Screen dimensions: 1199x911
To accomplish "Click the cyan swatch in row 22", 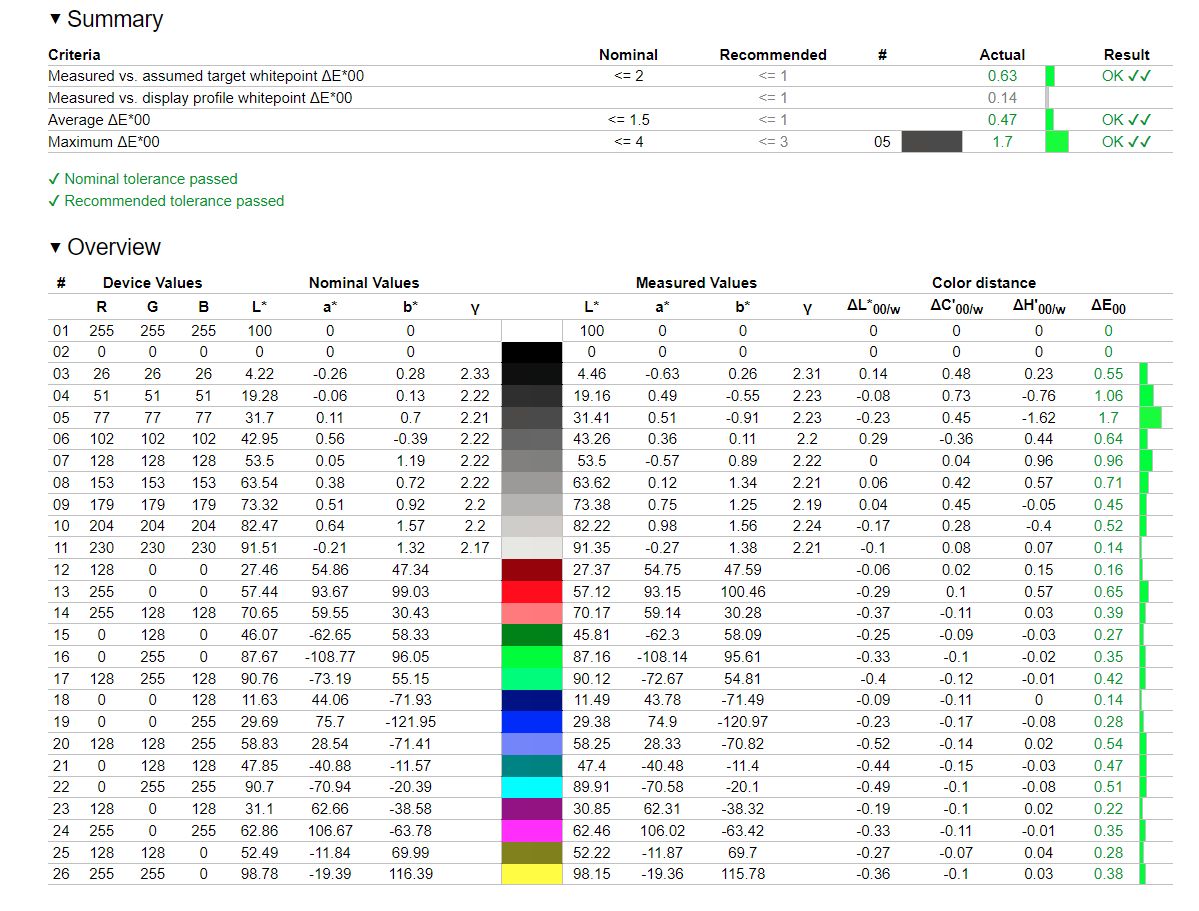I will [x=531, y=787].
